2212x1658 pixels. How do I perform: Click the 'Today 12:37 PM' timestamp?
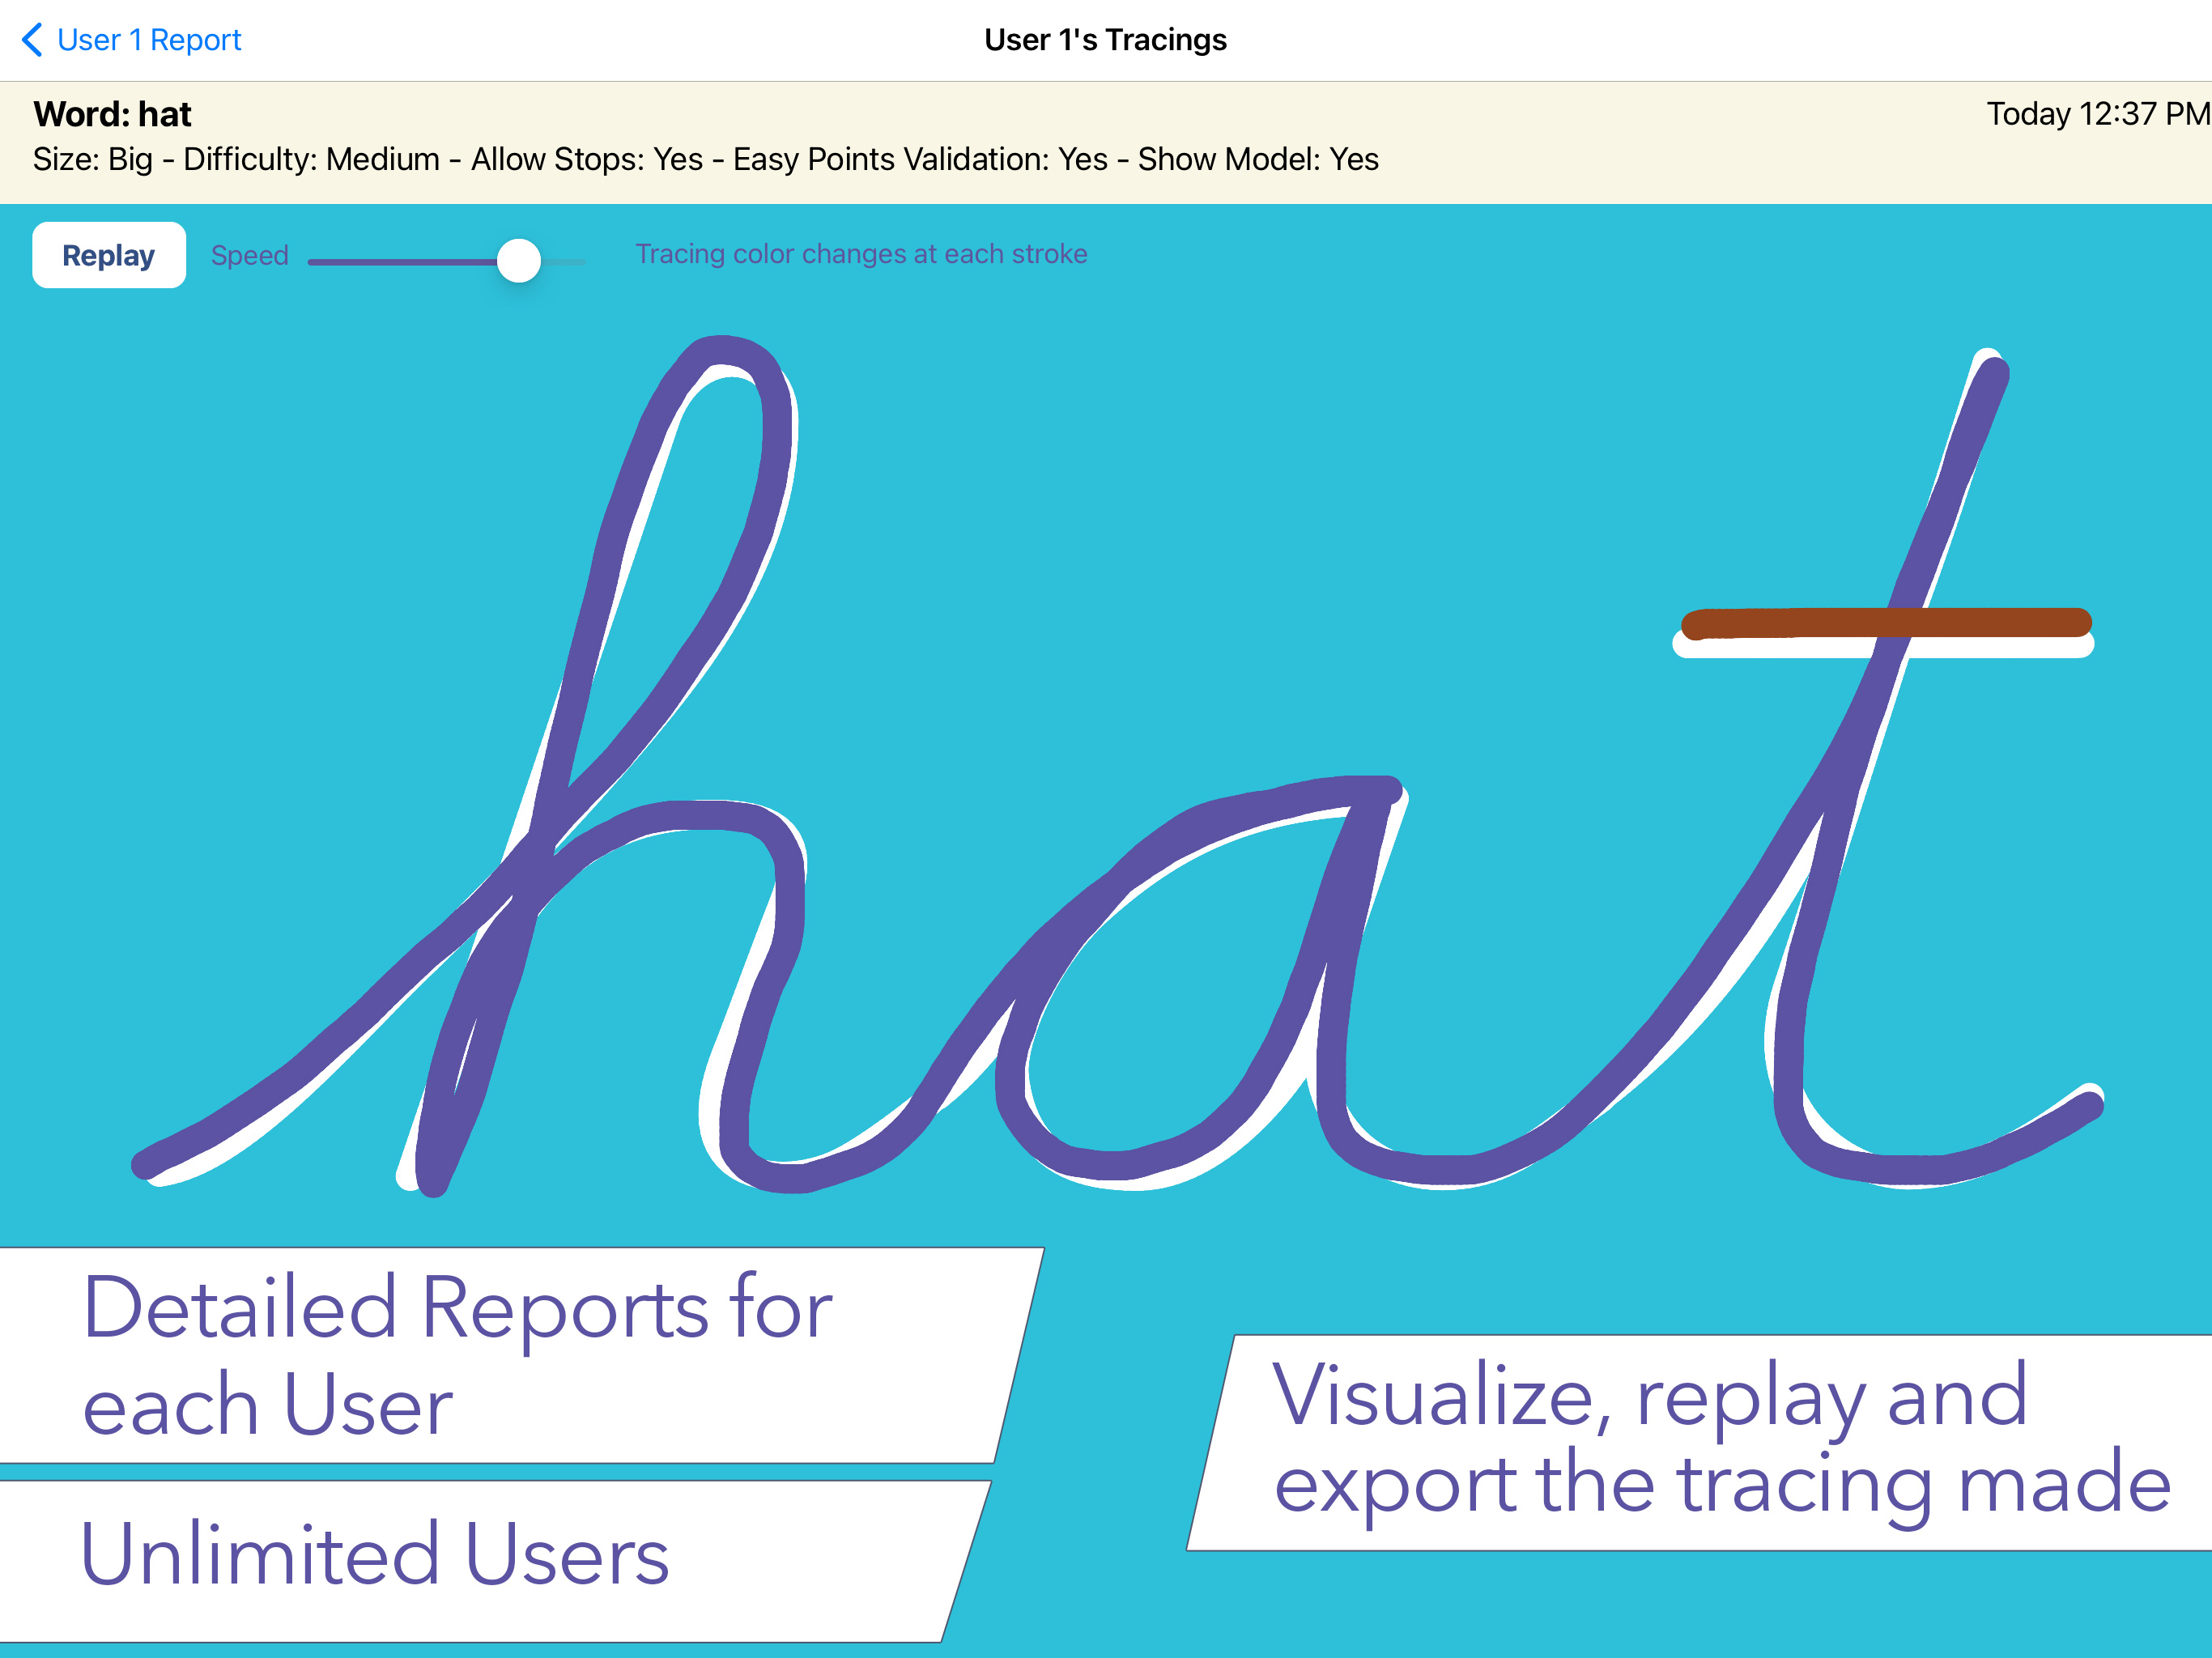click(2096, 114)
